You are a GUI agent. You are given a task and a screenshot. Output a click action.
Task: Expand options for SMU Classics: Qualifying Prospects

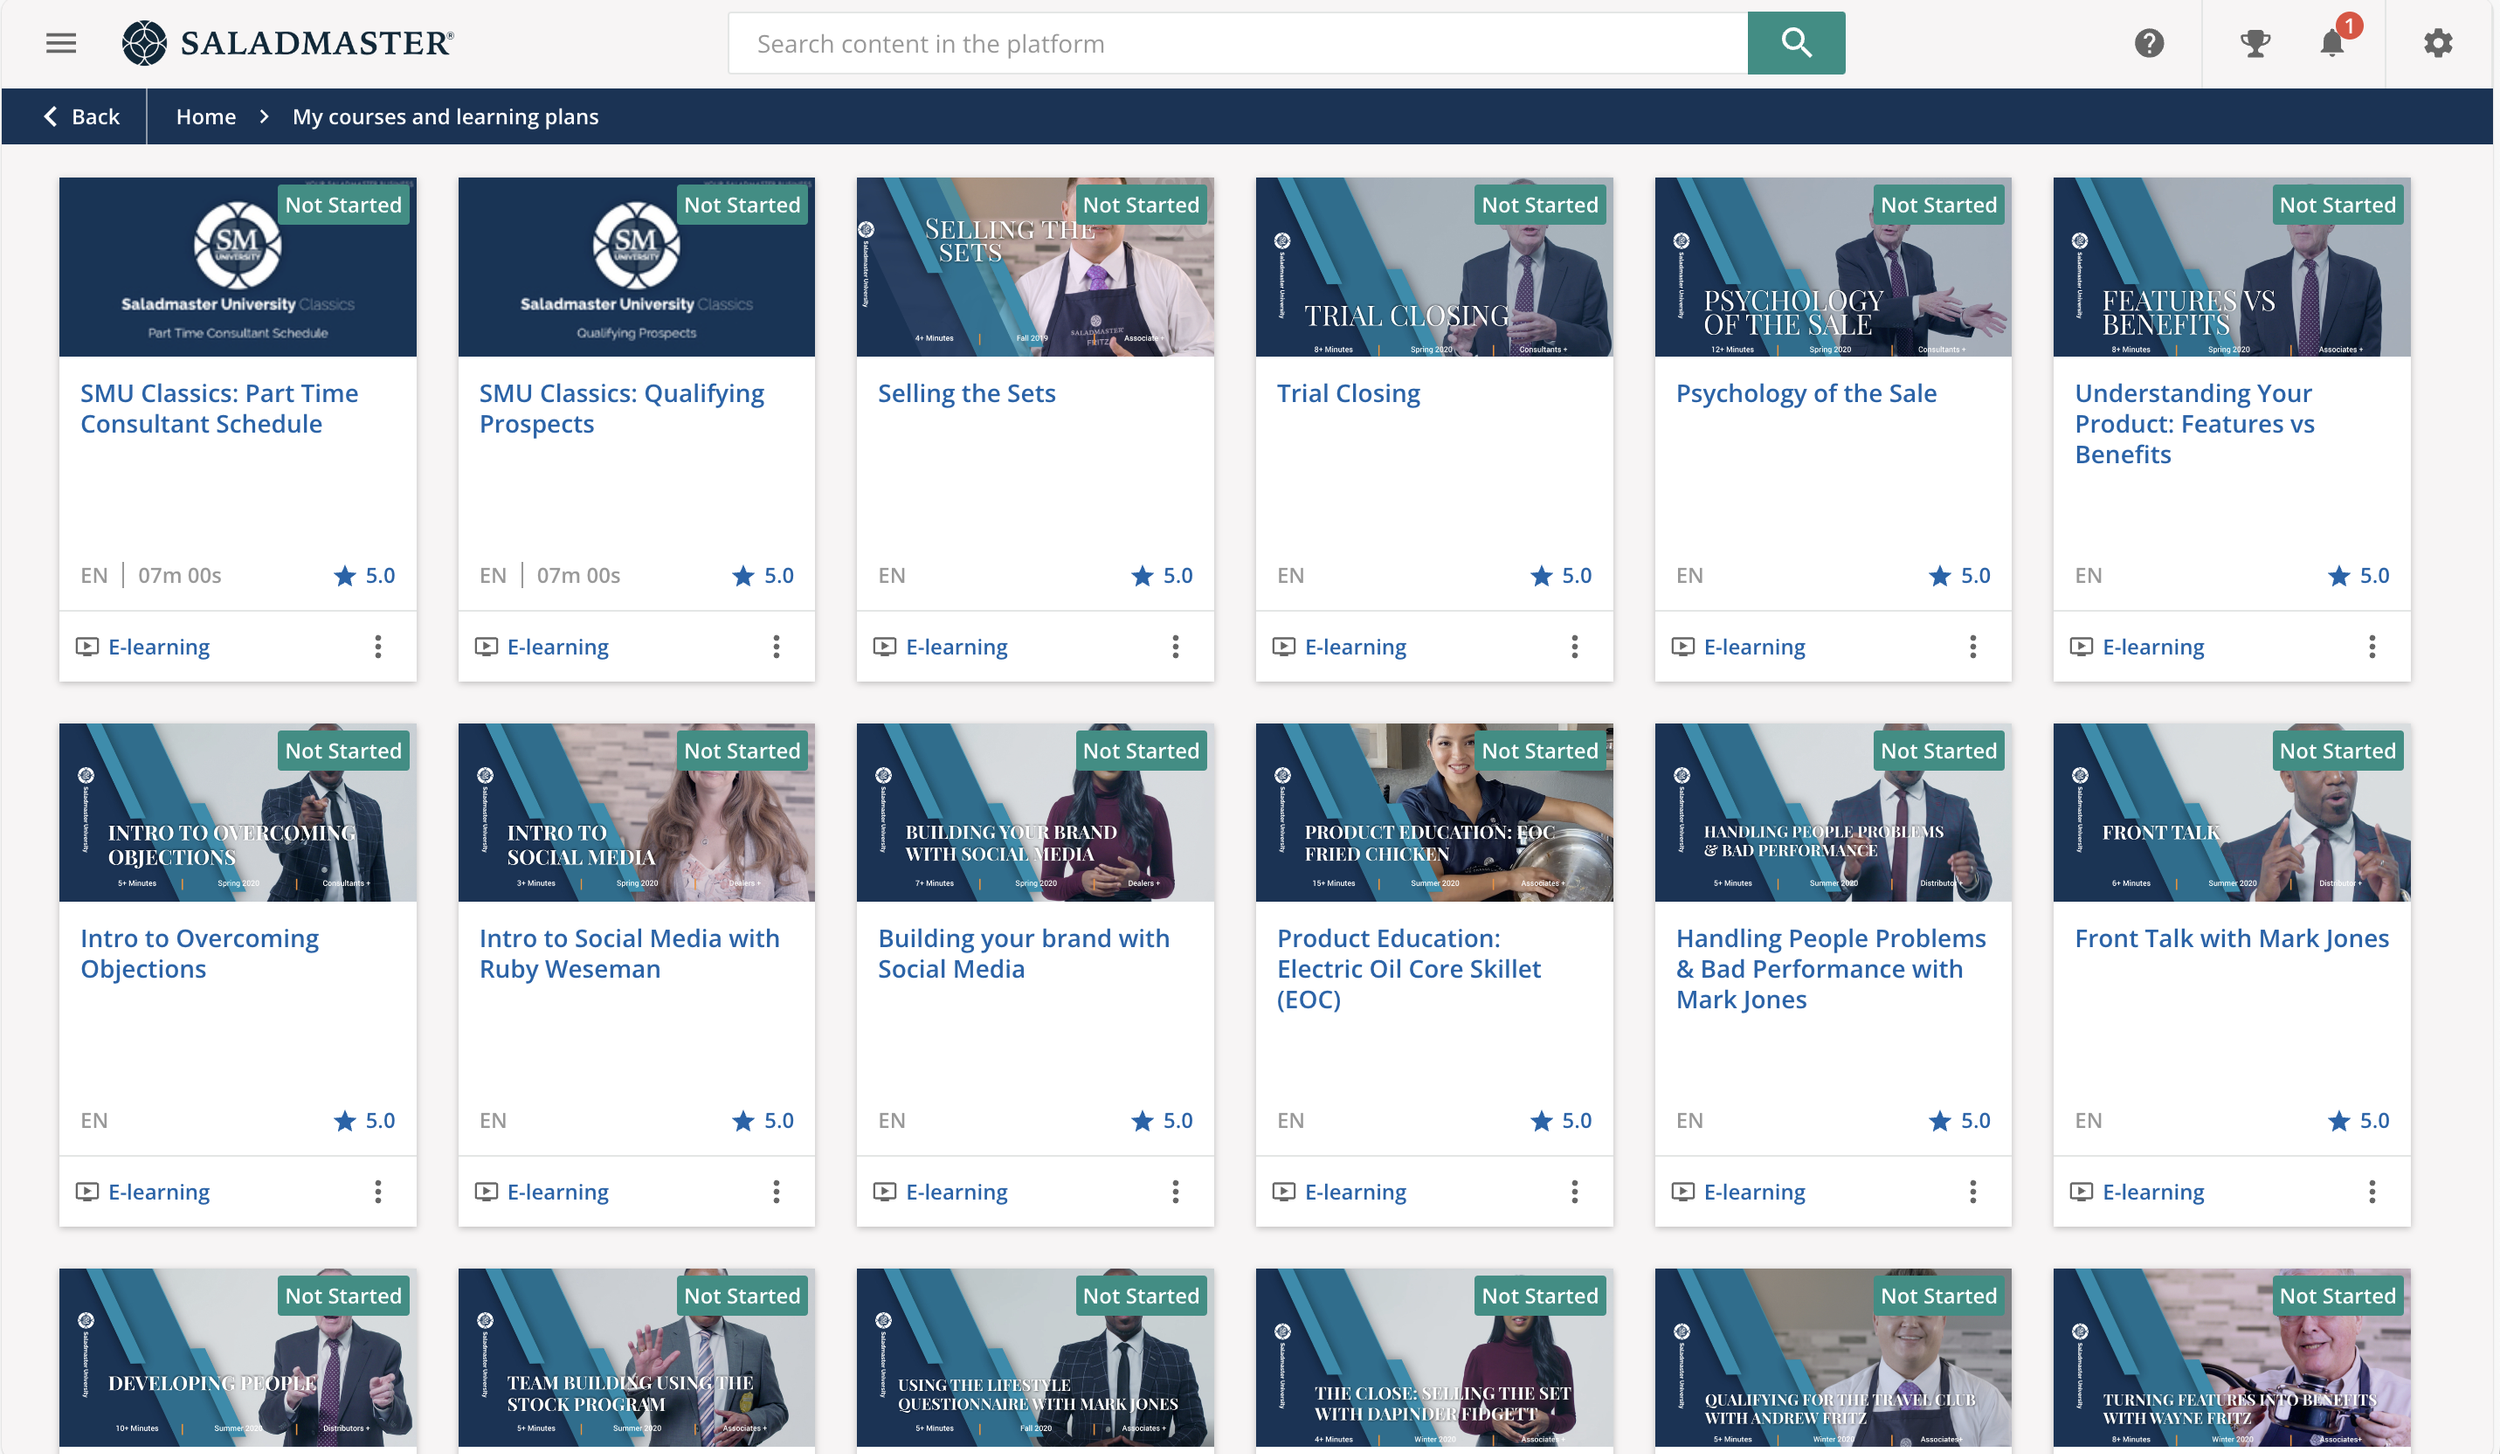tap(776, 647)
